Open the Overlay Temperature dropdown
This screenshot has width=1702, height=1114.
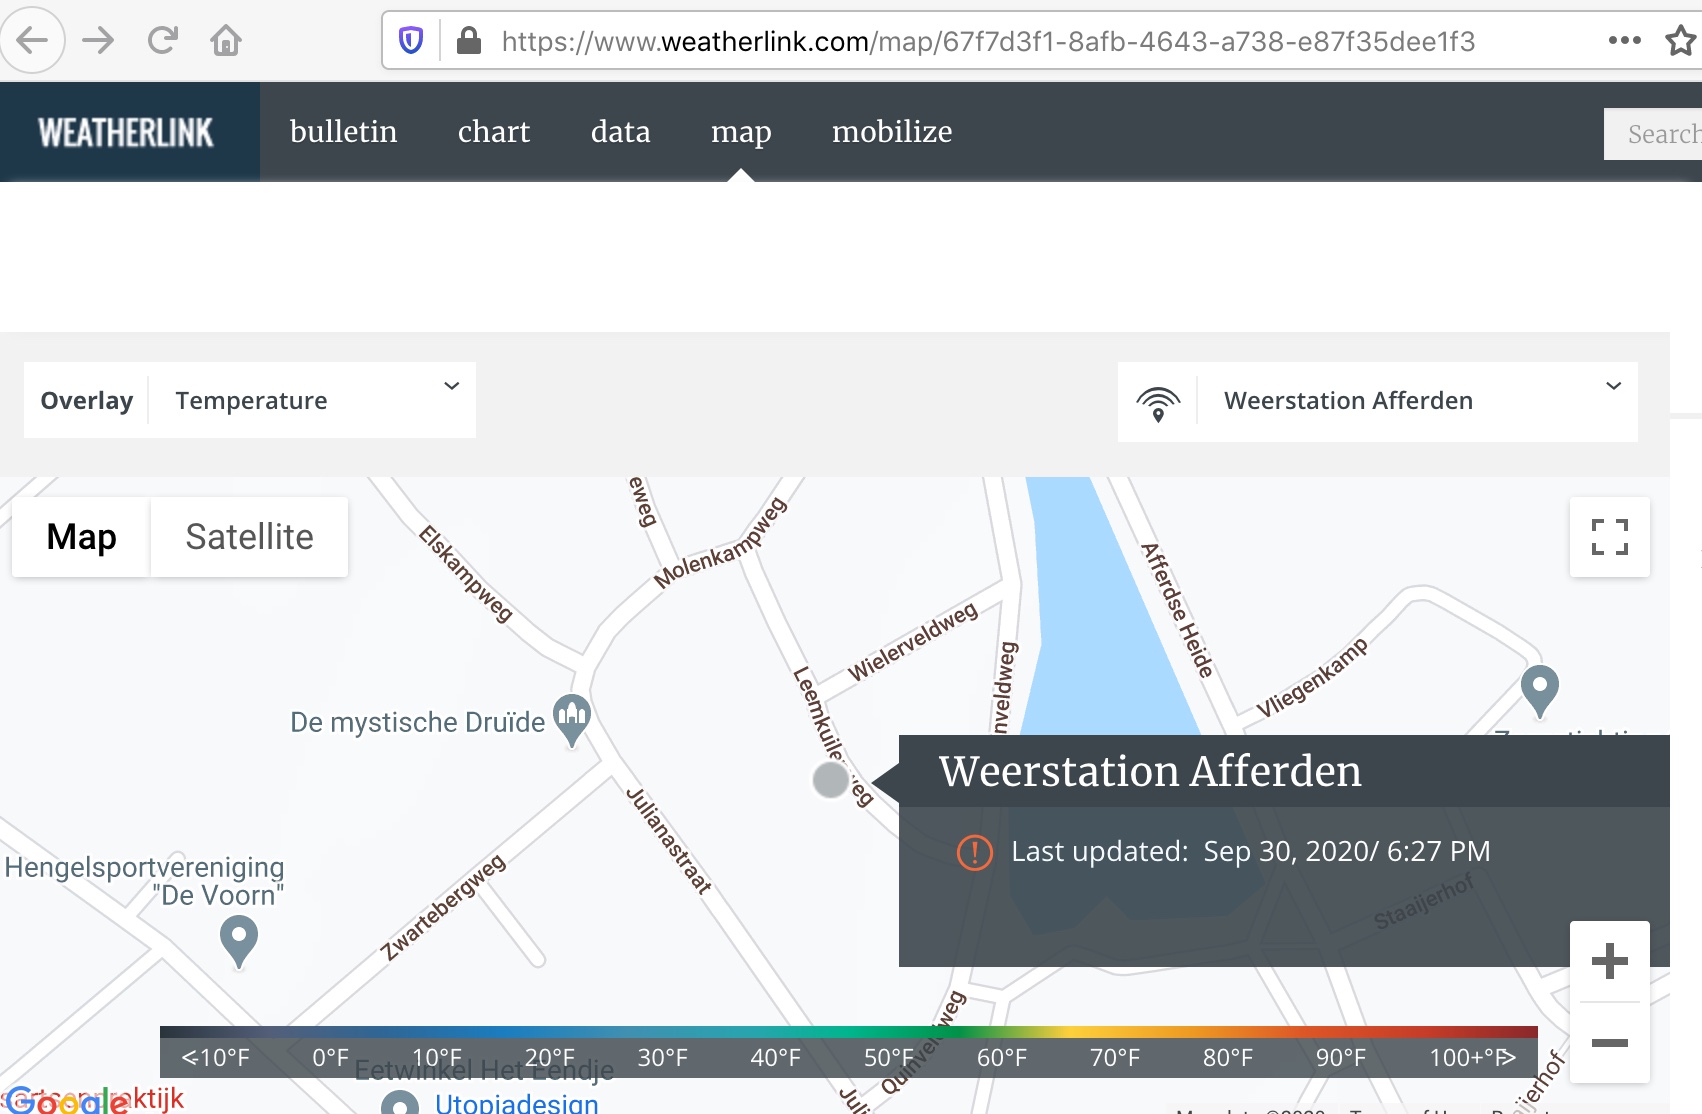pyautogui.click(x=312, y=400)
